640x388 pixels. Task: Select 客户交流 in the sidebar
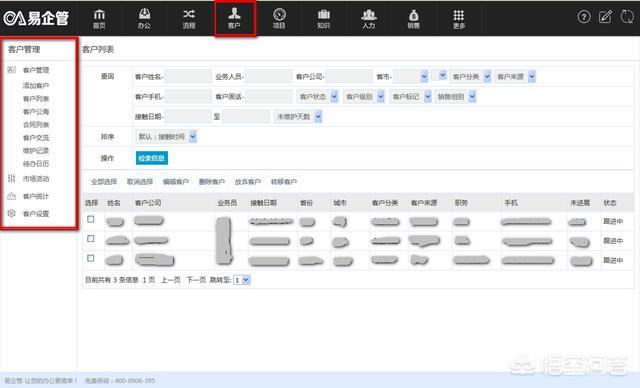[x=36, y=137]
